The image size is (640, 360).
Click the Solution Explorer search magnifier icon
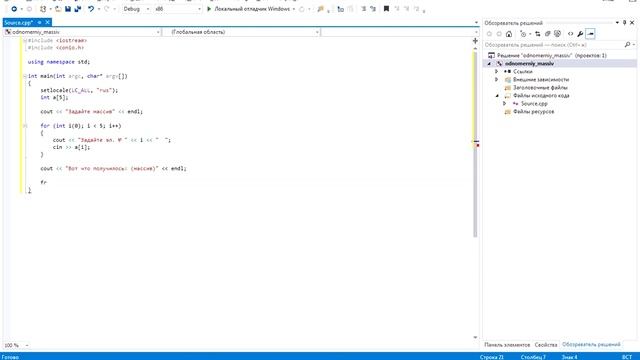(x=627, y=44)
